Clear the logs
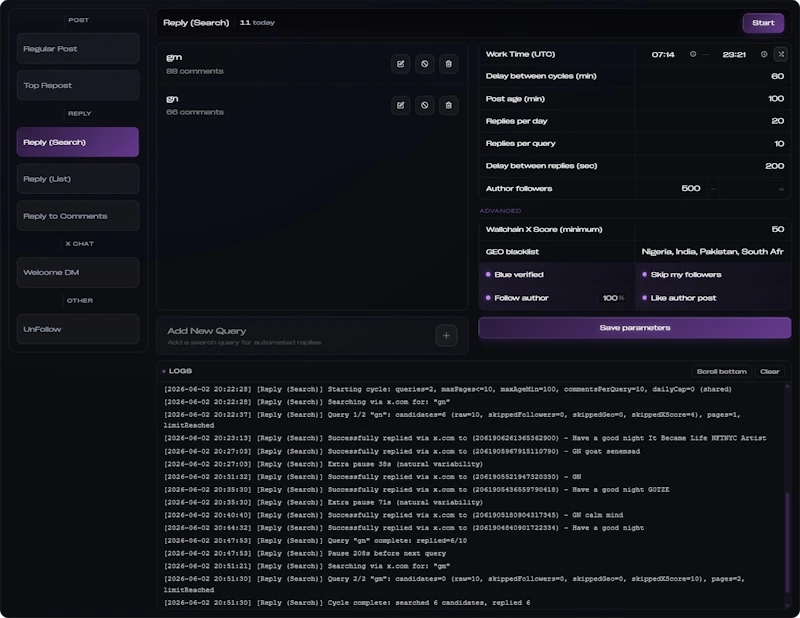 tap(769, 372)
